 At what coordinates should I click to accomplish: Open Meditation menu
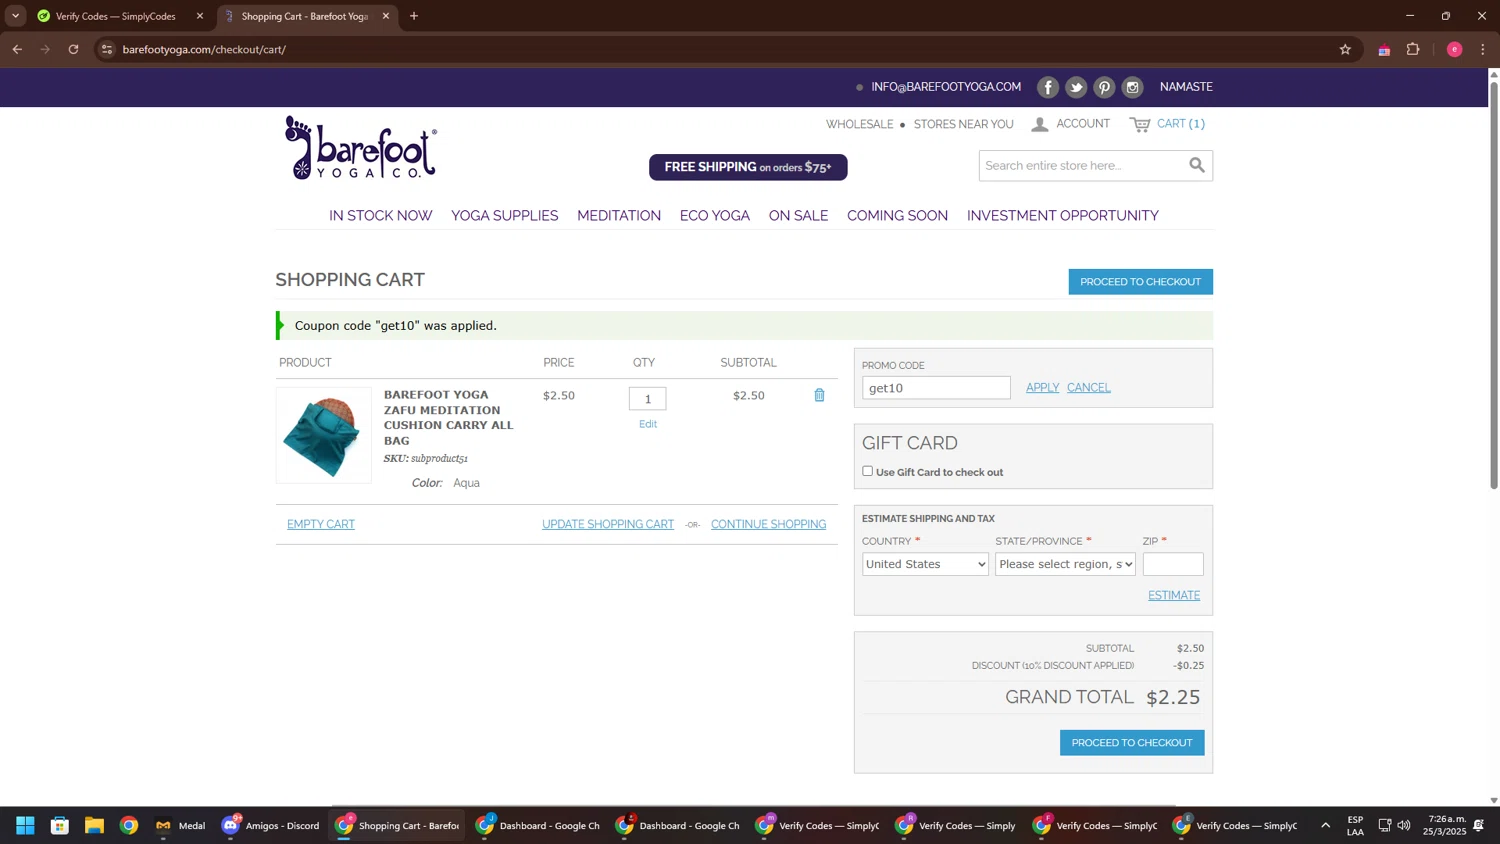pos(619,215)
